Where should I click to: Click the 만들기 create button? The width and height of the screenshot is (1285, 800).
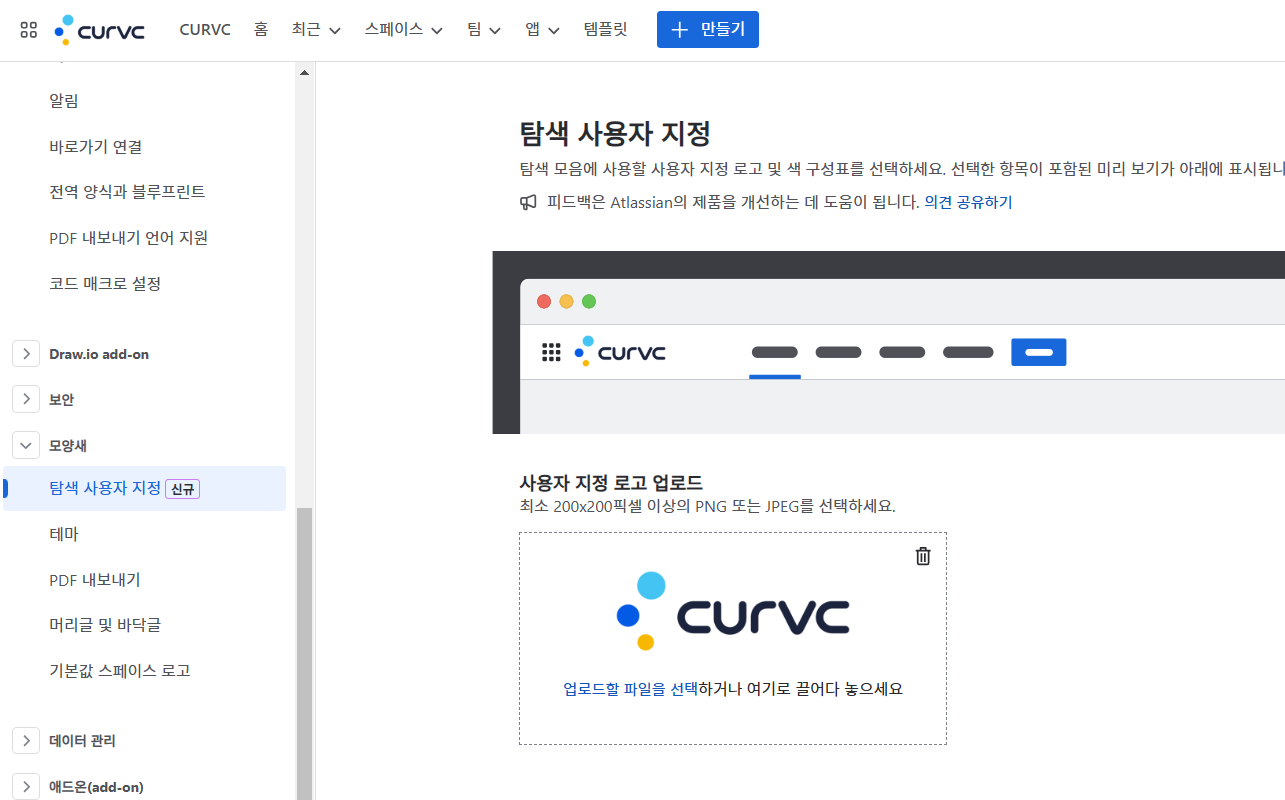click(708, 30)
